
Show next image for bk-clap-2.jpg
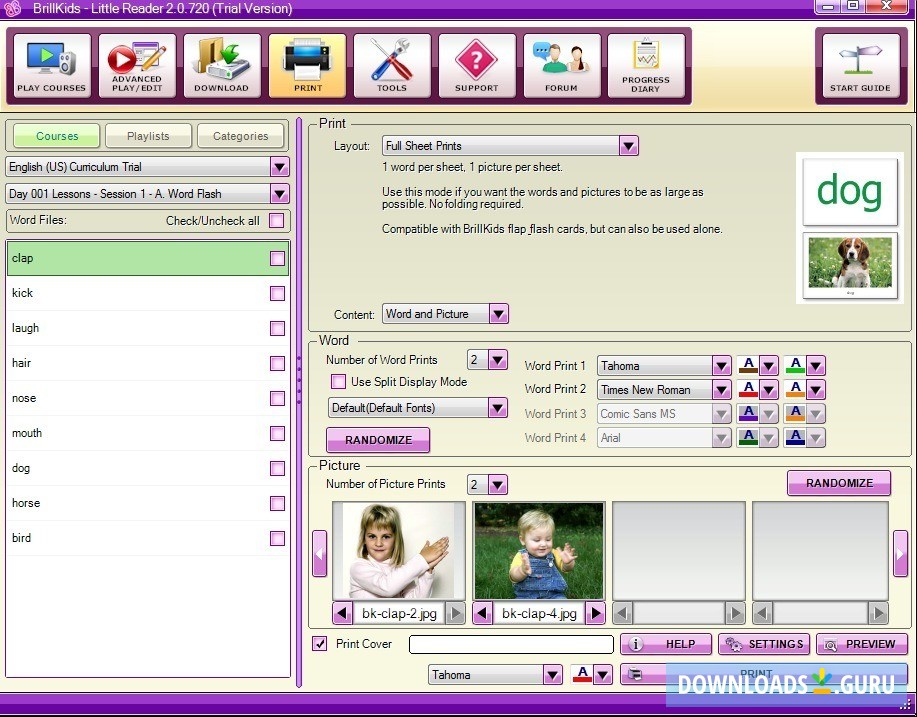(455, 613)
